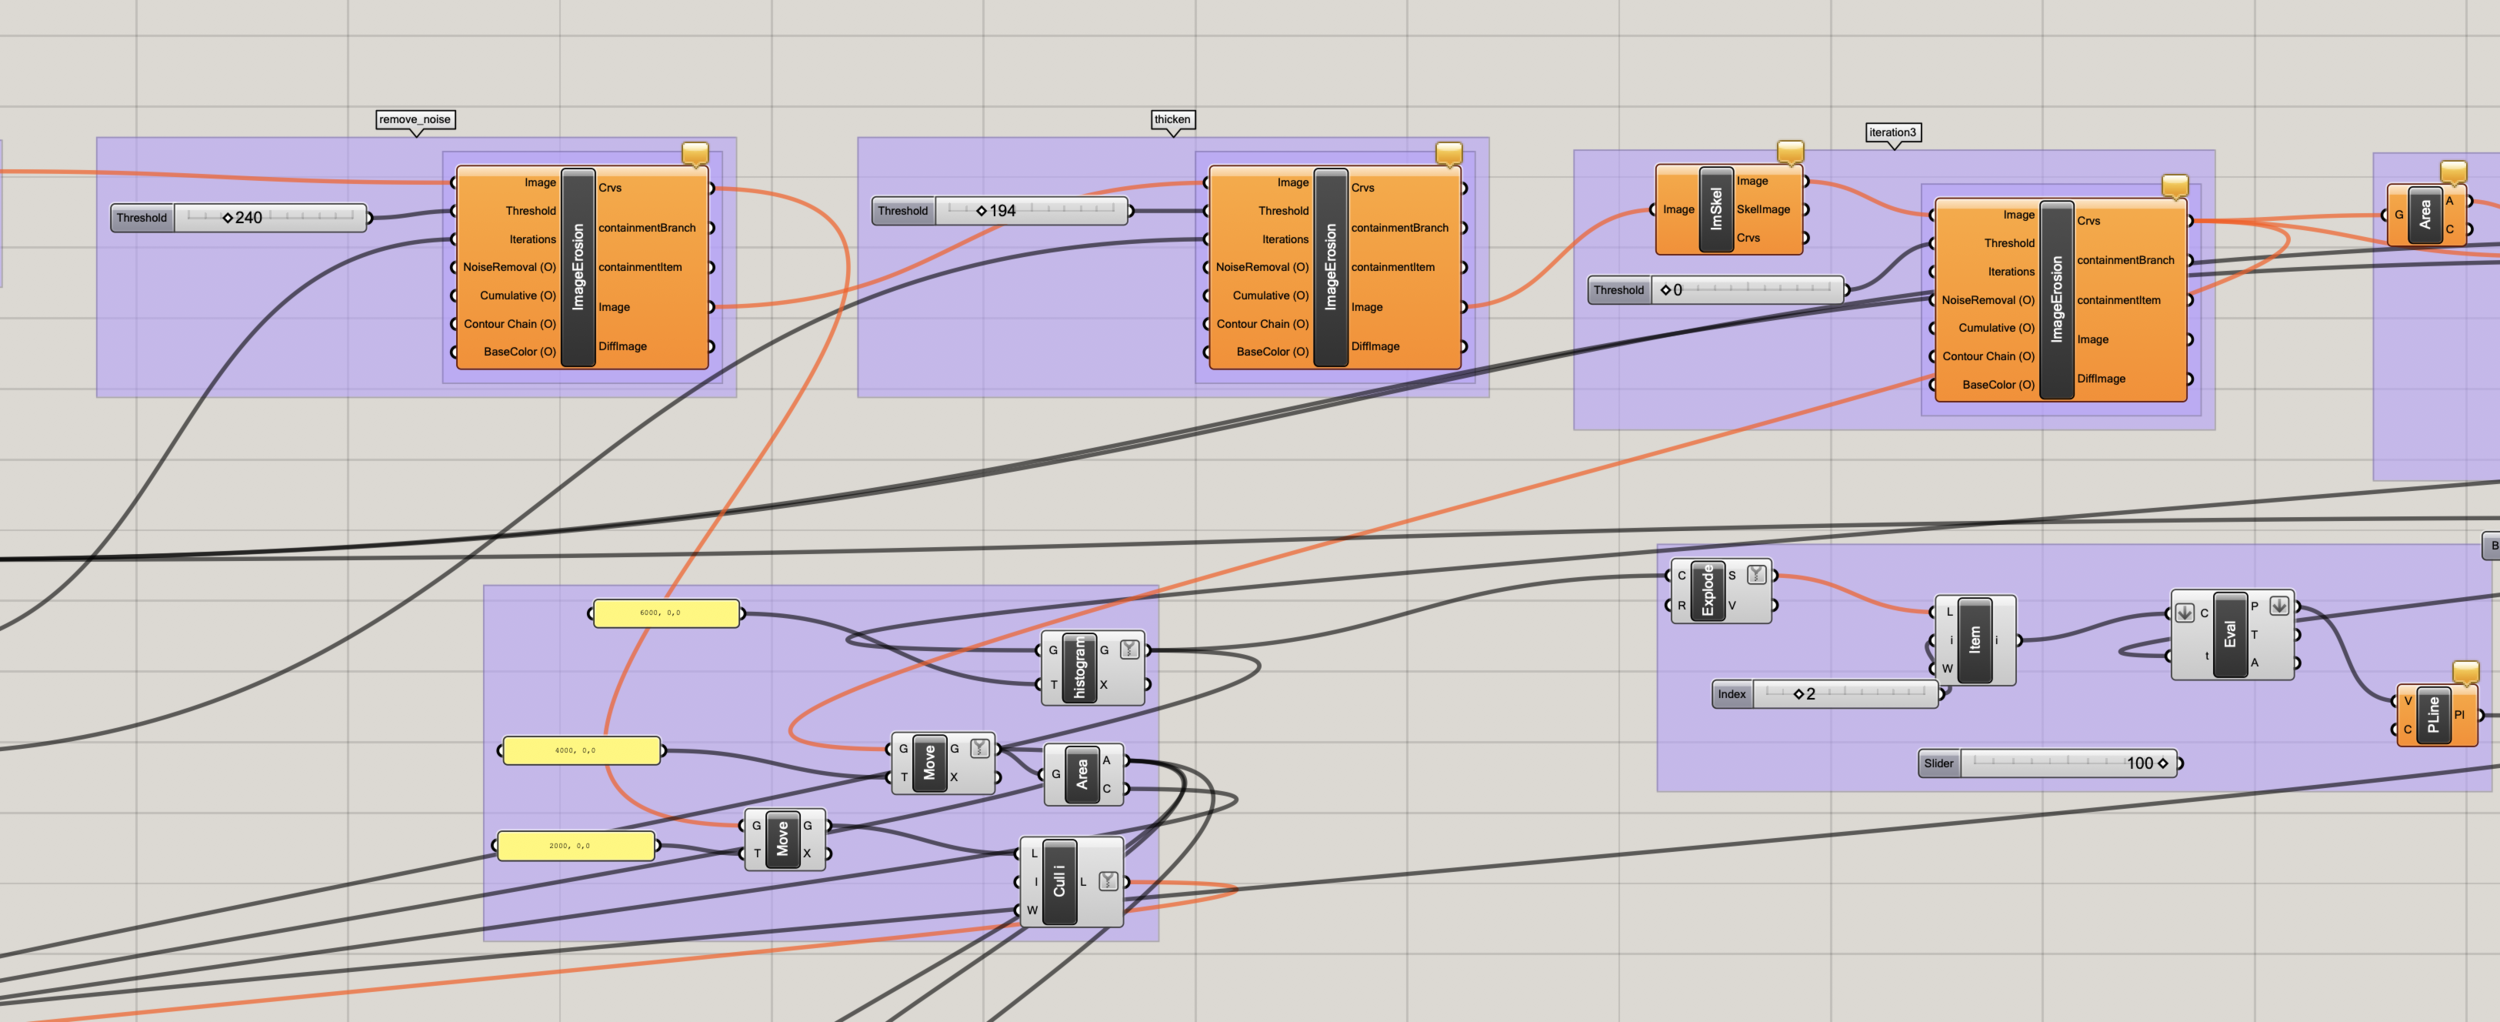
Task: Select Move component connected to 2000, 0,0 panel
Action: click(783, 839)
